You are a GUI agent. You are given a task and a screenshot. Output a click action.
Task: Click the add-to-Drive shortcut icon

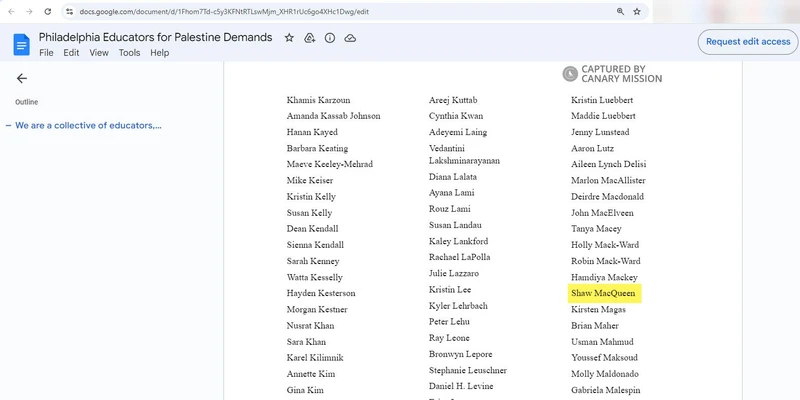tap(310, 38)
